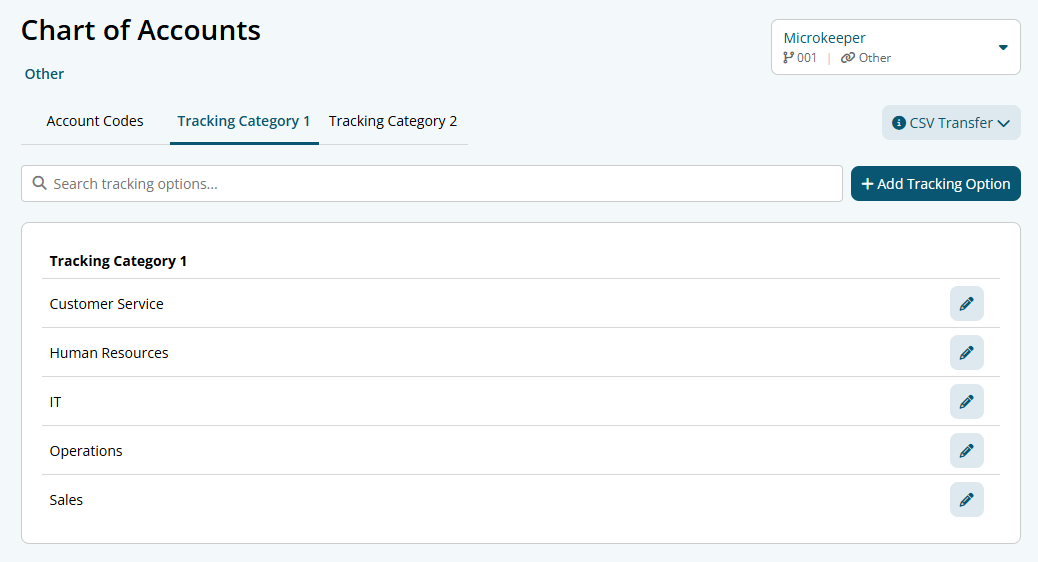Open edit for Operations row
This screenshot has height=562, width=1038.
[x=966, y=450]
